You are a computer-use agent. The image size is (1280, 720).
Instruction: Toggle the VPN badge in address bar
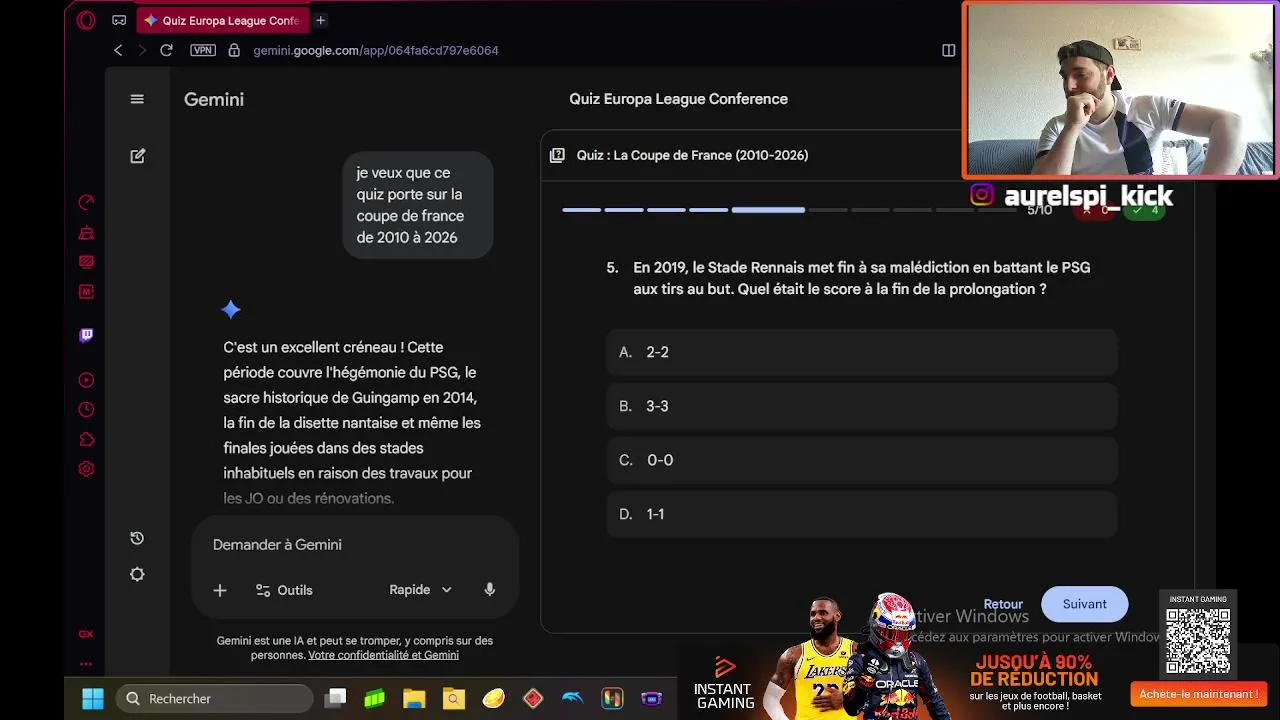[203, 50]
